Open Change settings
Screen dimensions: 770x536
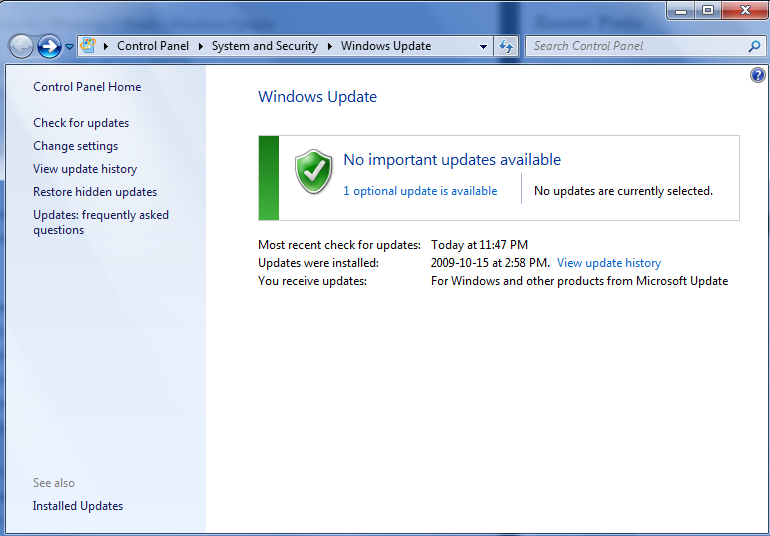point(76,146)
